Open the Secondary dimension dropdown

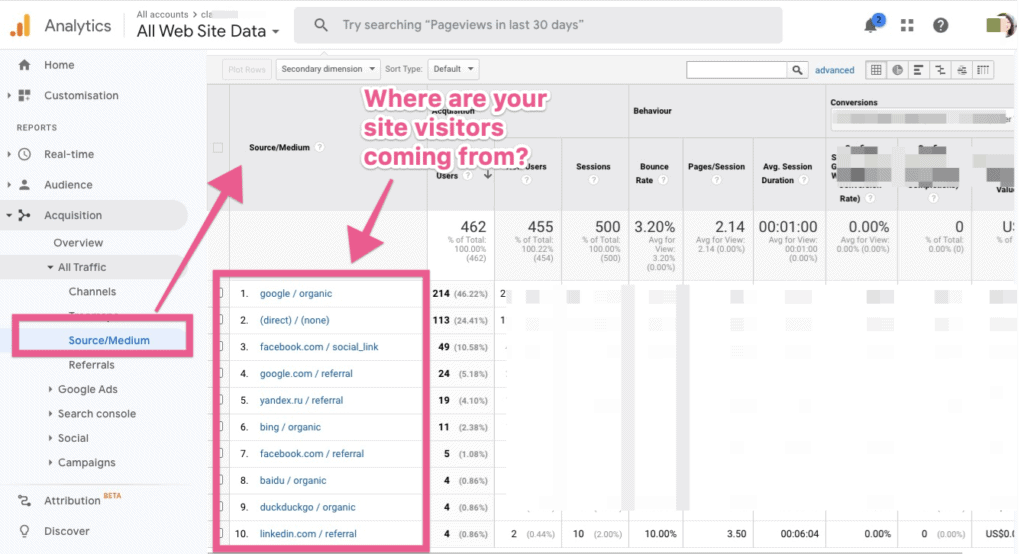pyautogui.click(x=328, y=69)
